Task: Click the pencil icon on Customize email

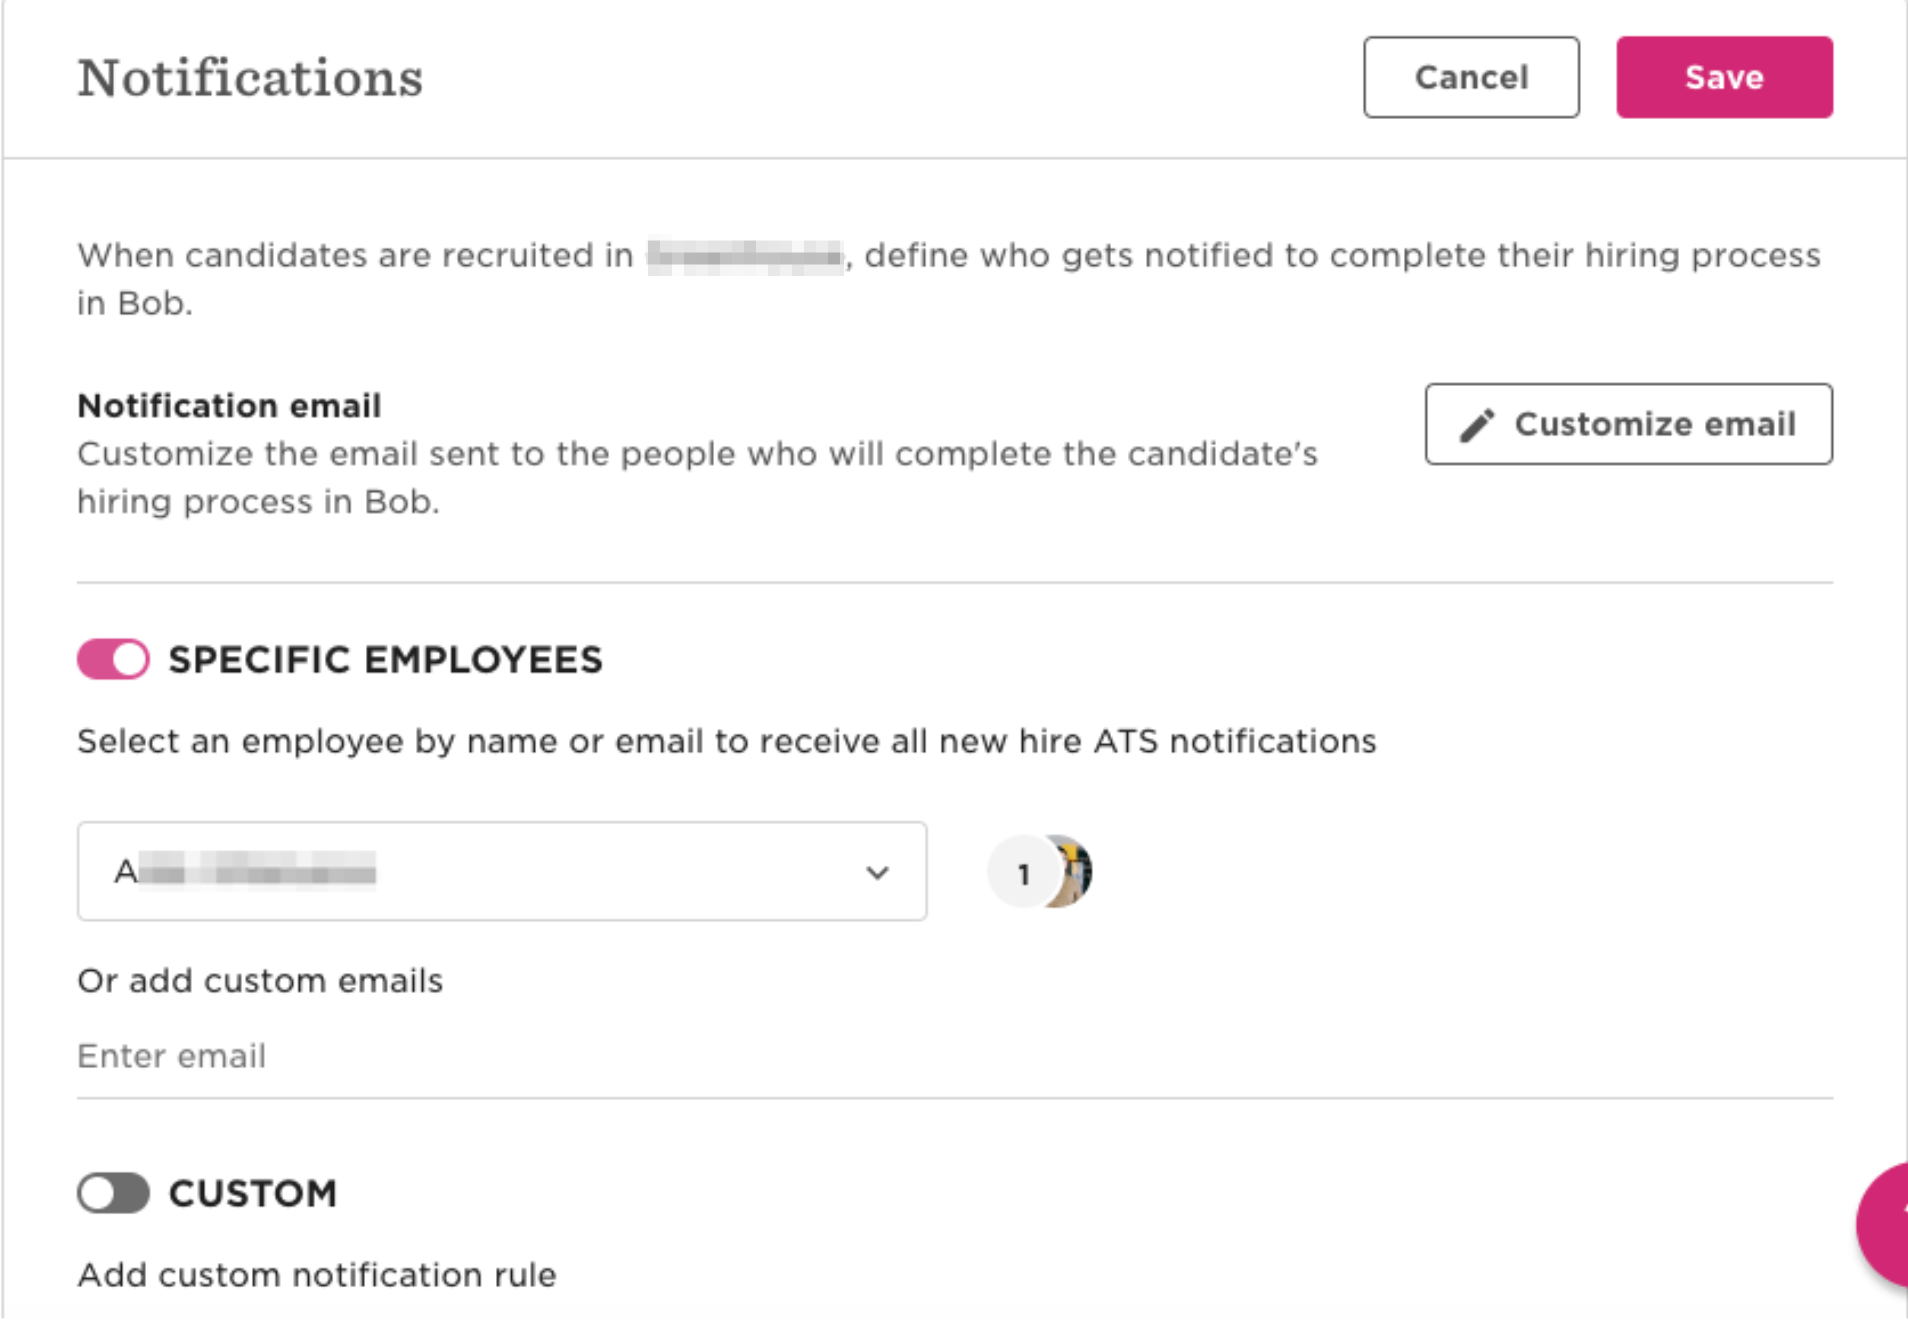Action: point(1477,425)
